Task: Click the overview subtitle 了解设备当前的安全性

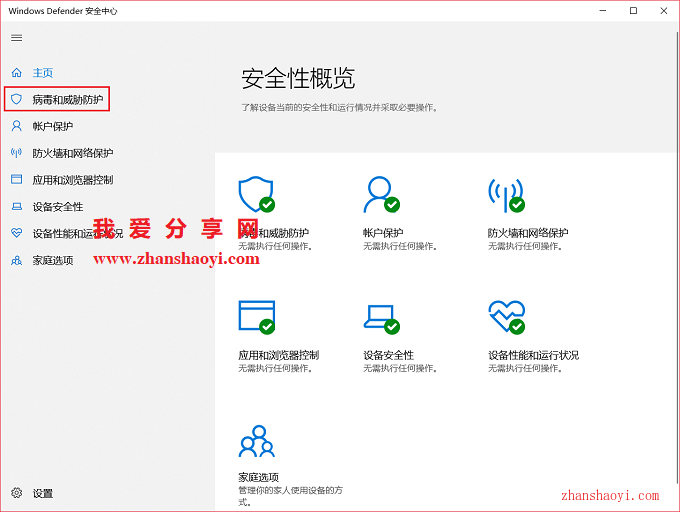Action: 339,108
